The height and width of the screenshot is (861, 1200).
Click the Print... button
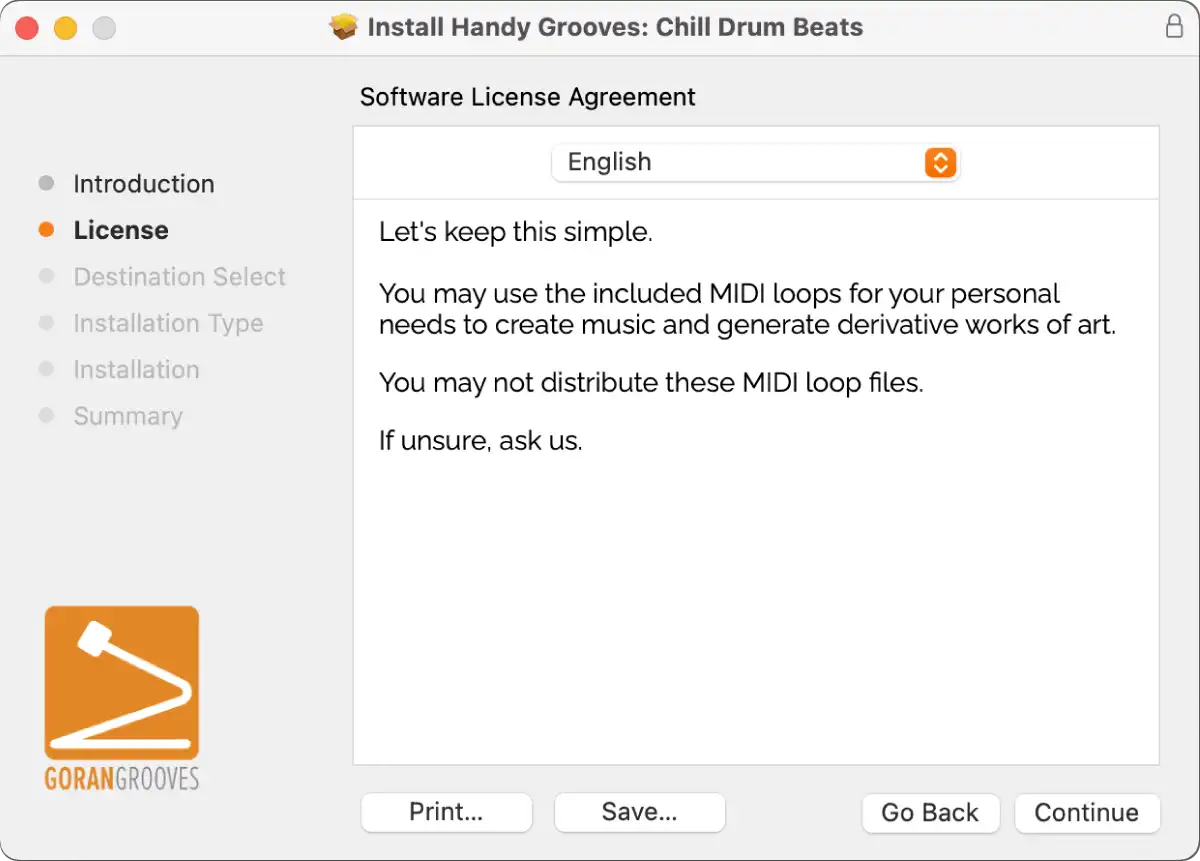[x=446, y=812]
